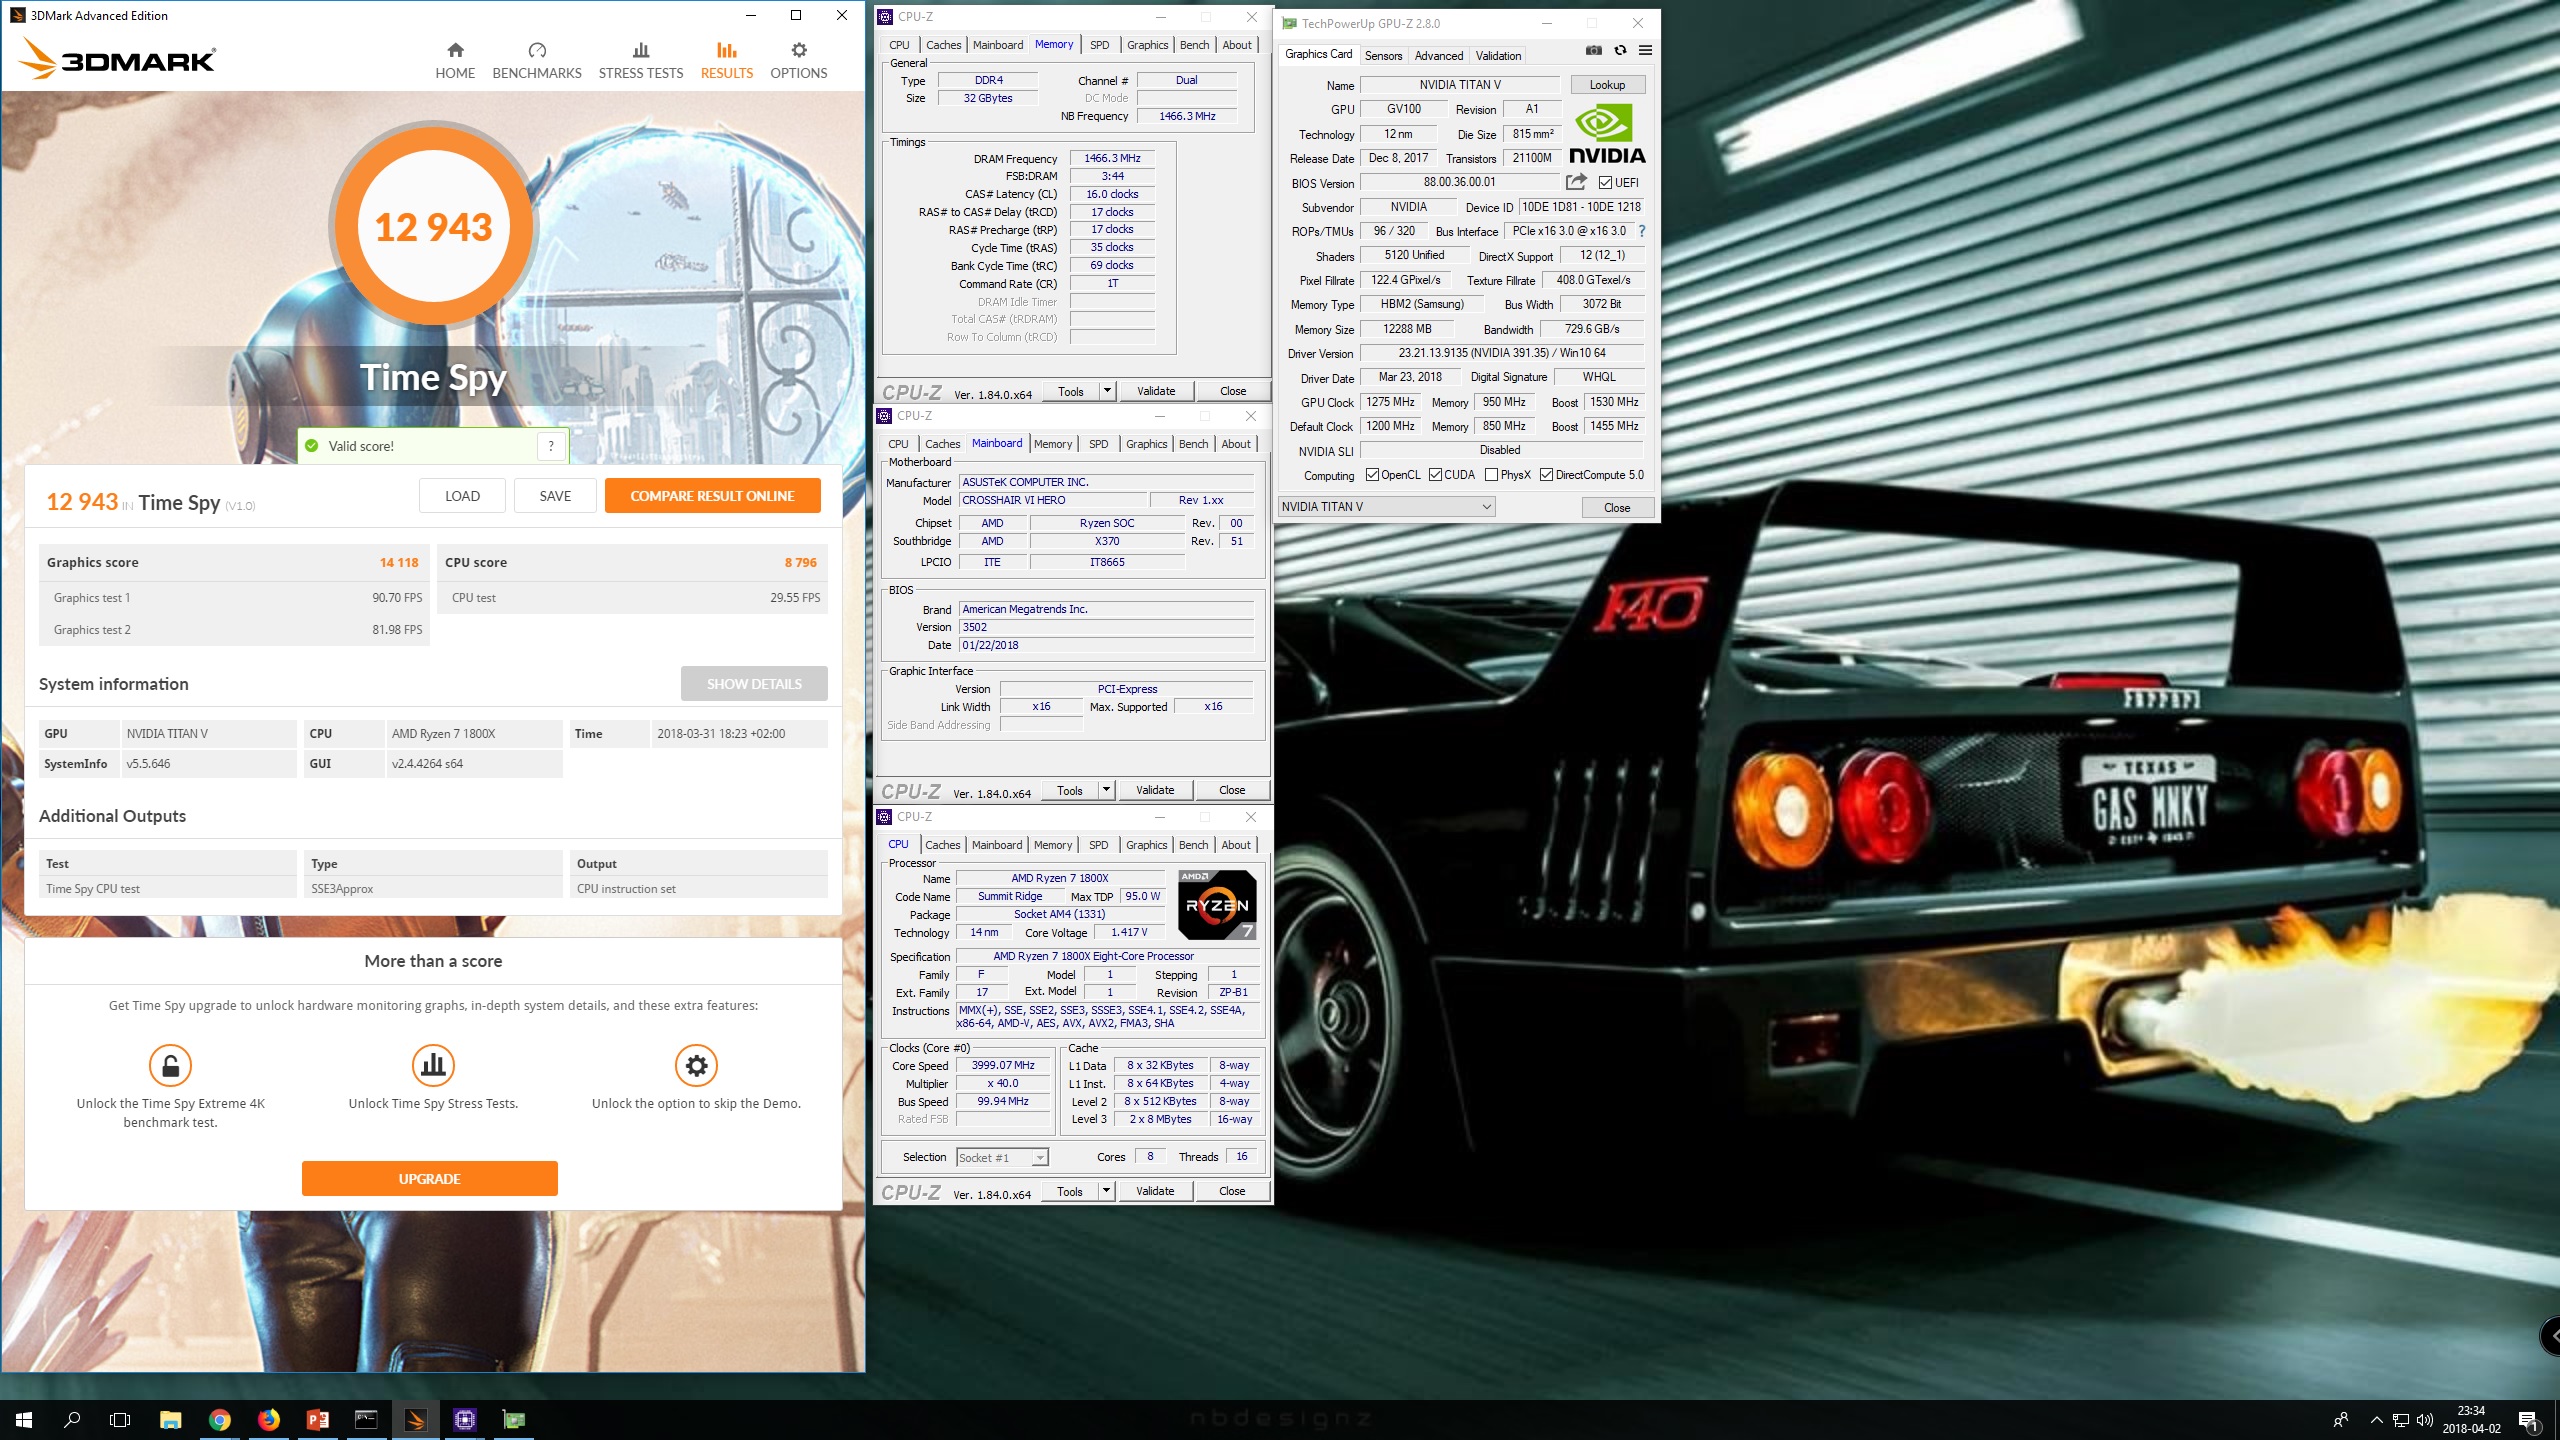Viewport: 2560px width, 1440px height.
Task: Click the CPU score value 8 796
Action: pos(800,563)
